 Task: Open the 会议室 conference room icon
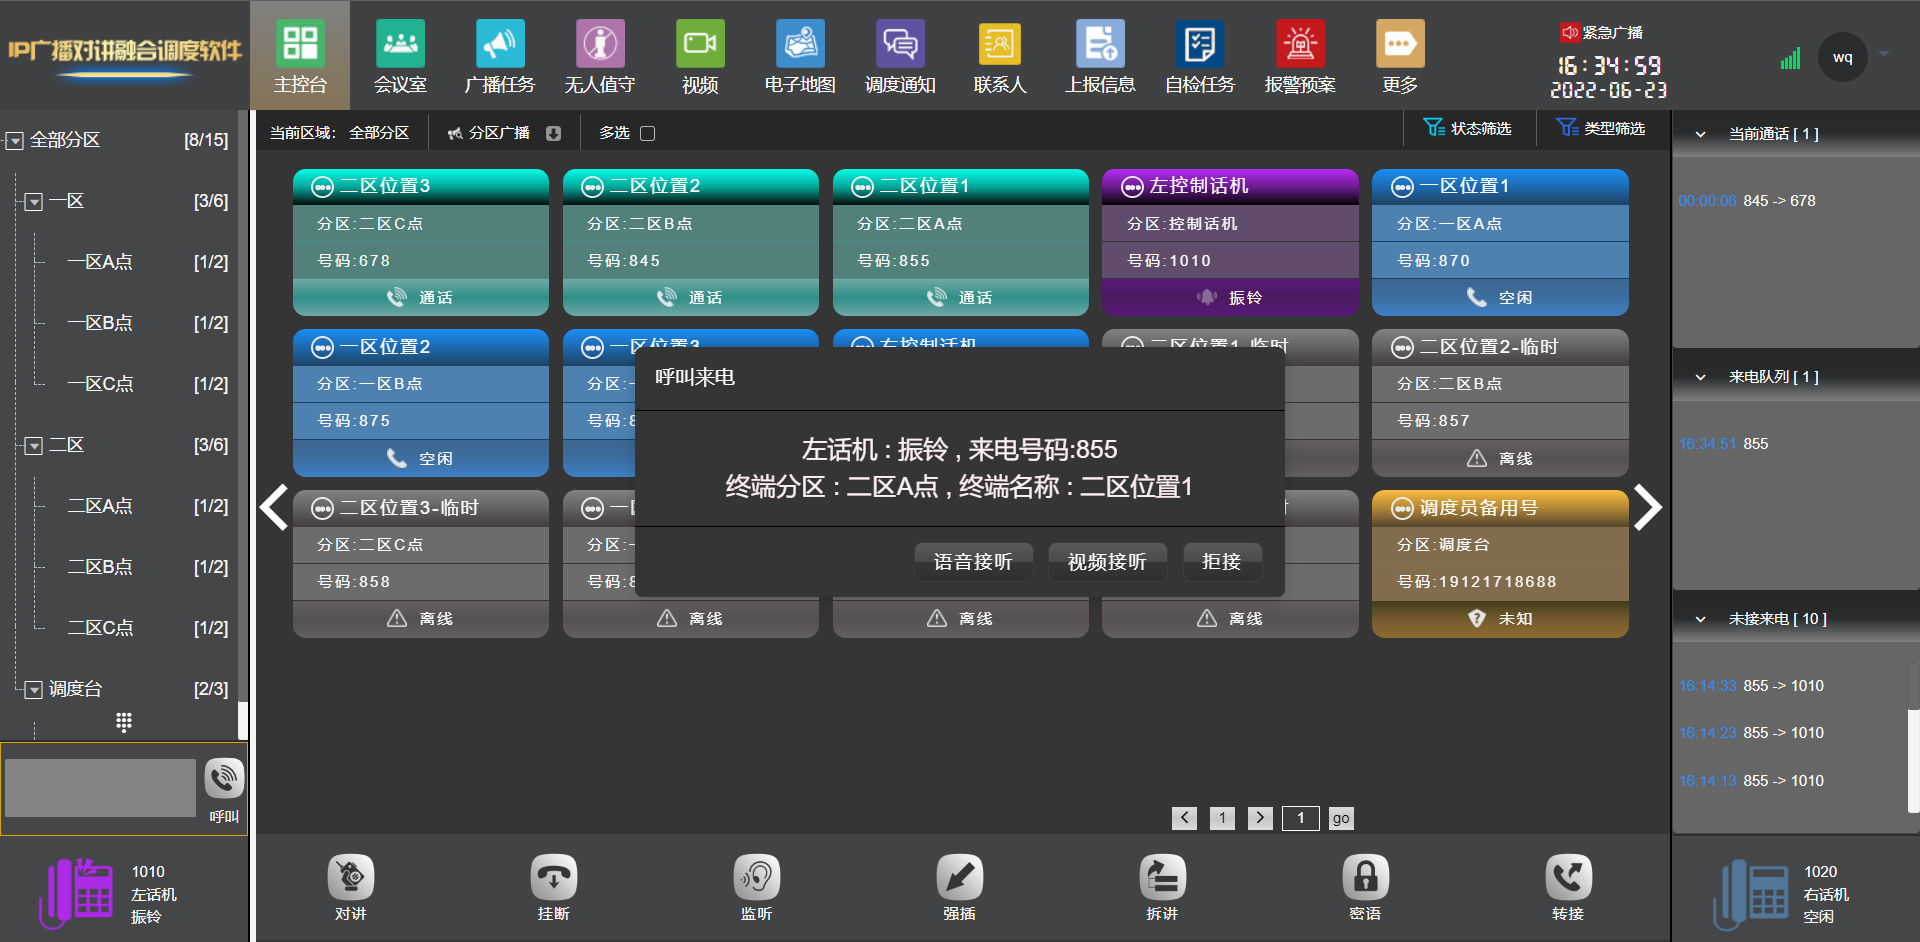pyautogui.click(x=400, y=44)
